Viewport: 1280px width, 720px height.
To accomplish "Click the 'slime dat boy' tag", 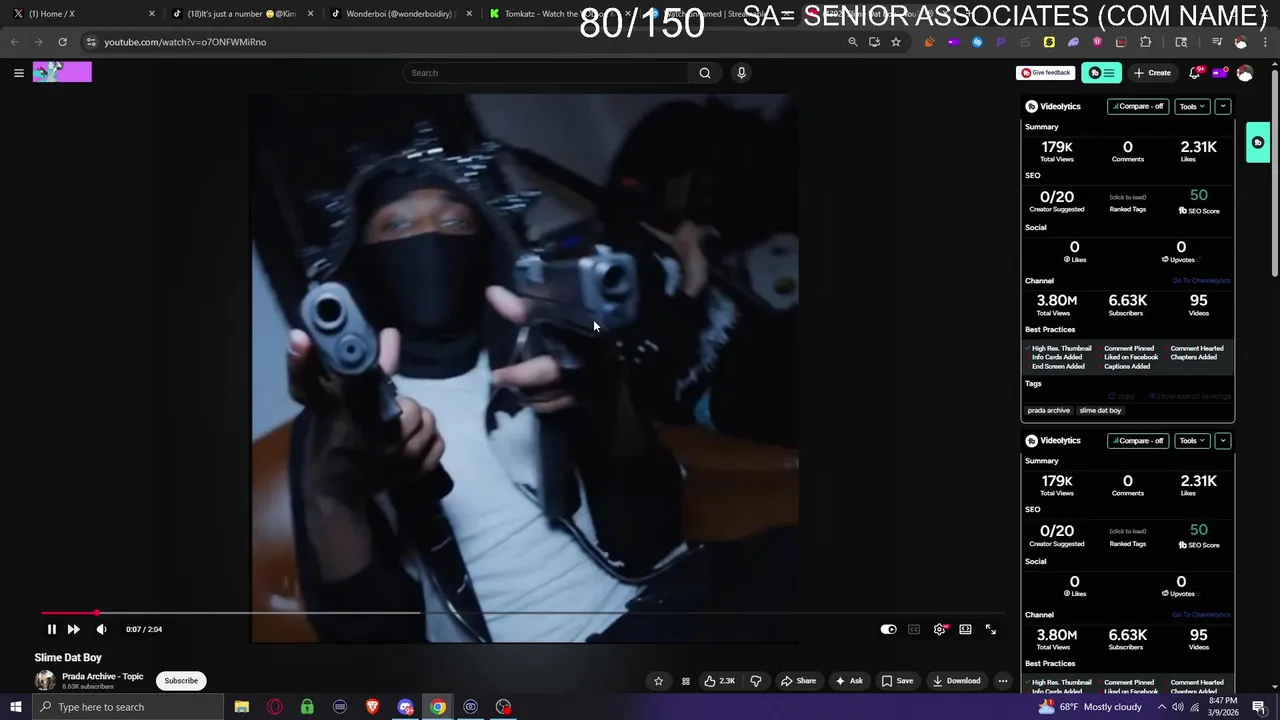I will (1101, 411).
